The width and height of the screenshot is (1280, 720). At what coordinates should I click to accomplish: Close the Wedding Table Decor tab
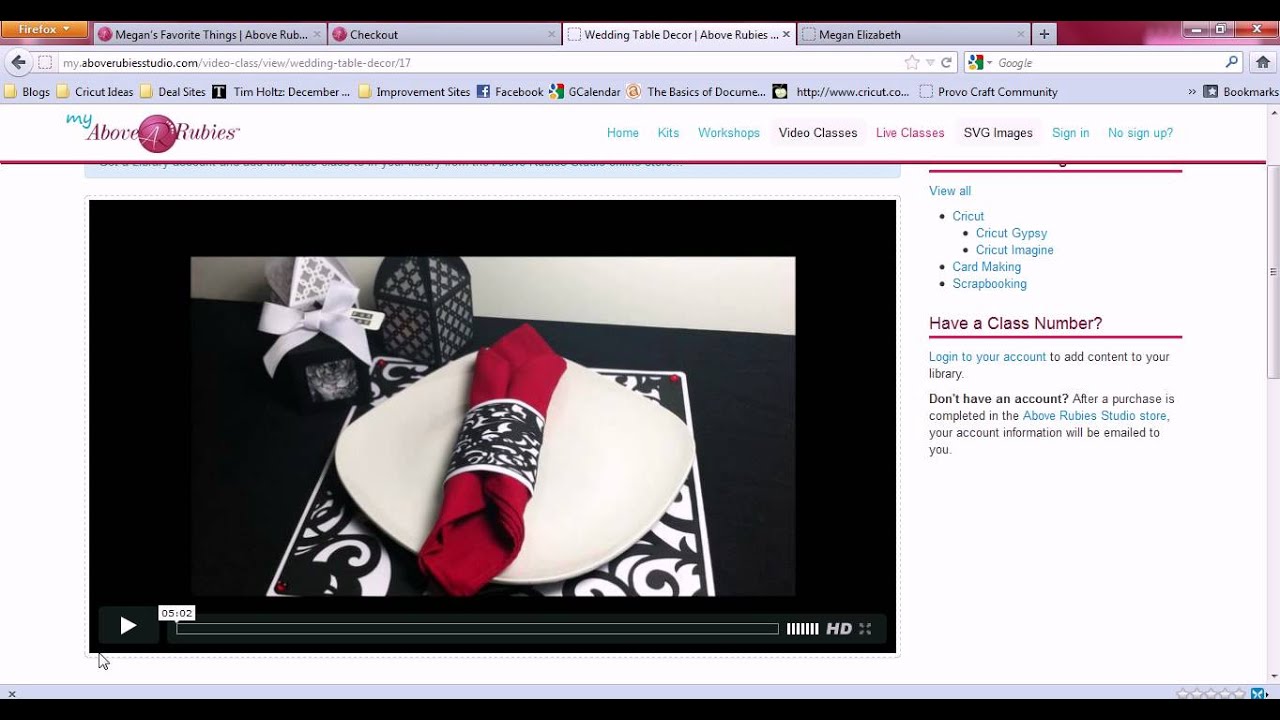tap(786, 34)
